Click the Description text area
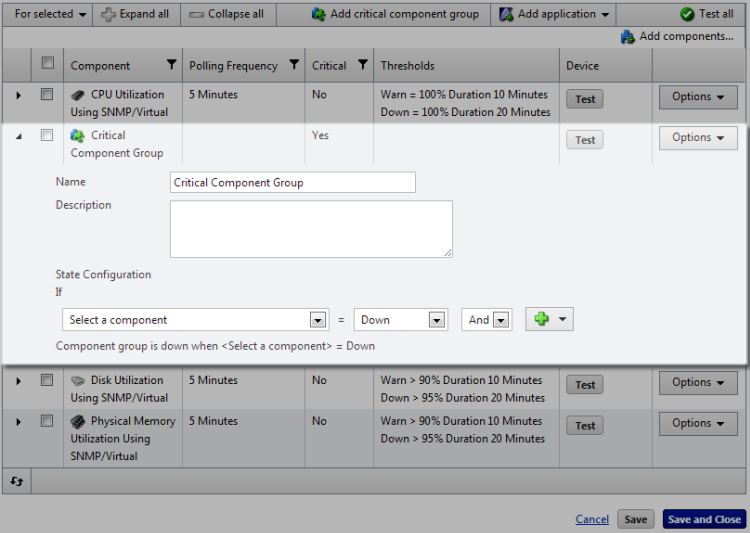 311,229
